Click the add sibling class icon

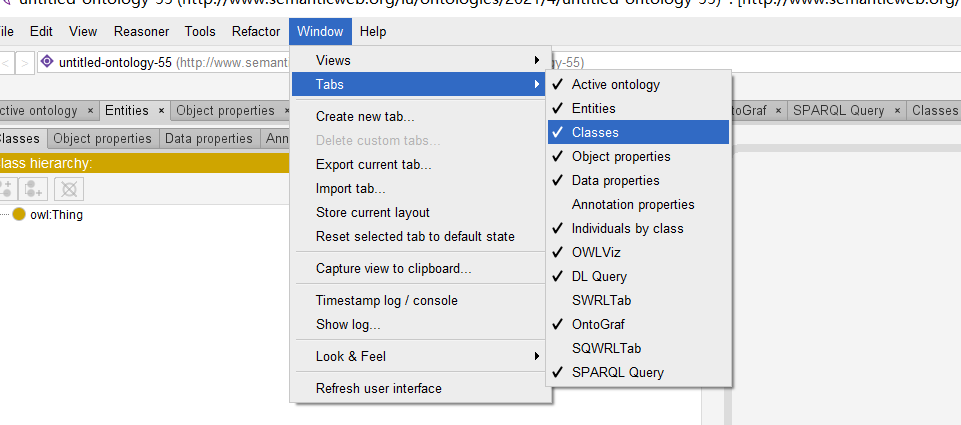tap(35, 188)
